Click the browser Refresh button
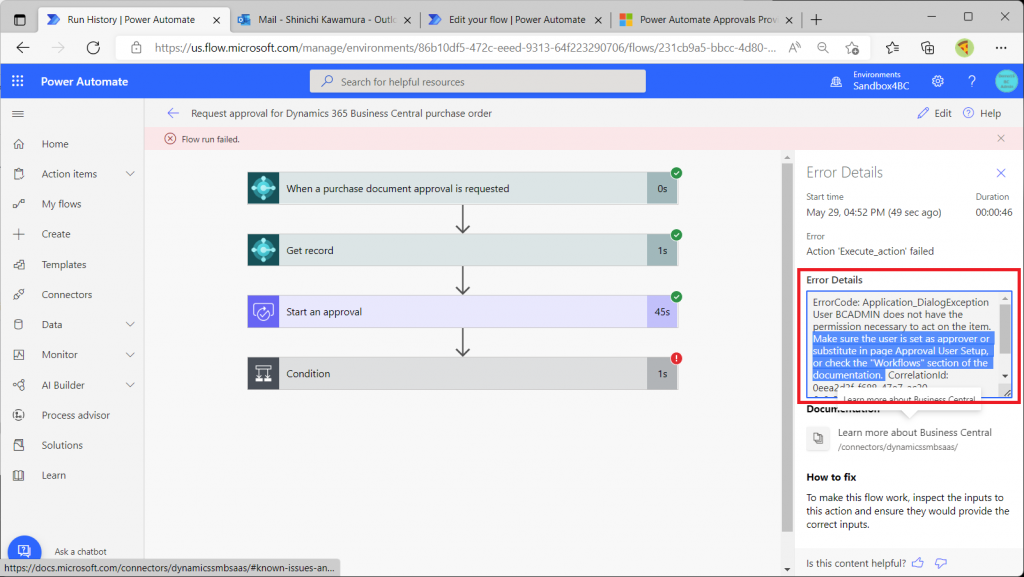Viewport: 1024px width, 577px height. pos(93,48)
